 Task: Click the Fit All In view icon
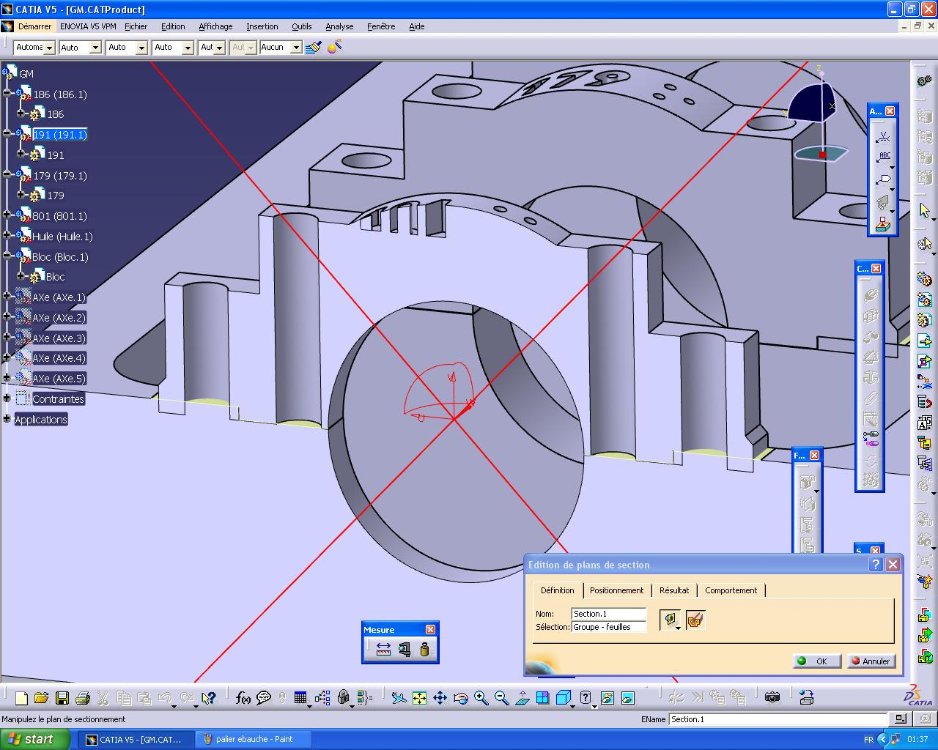point(419,698)
